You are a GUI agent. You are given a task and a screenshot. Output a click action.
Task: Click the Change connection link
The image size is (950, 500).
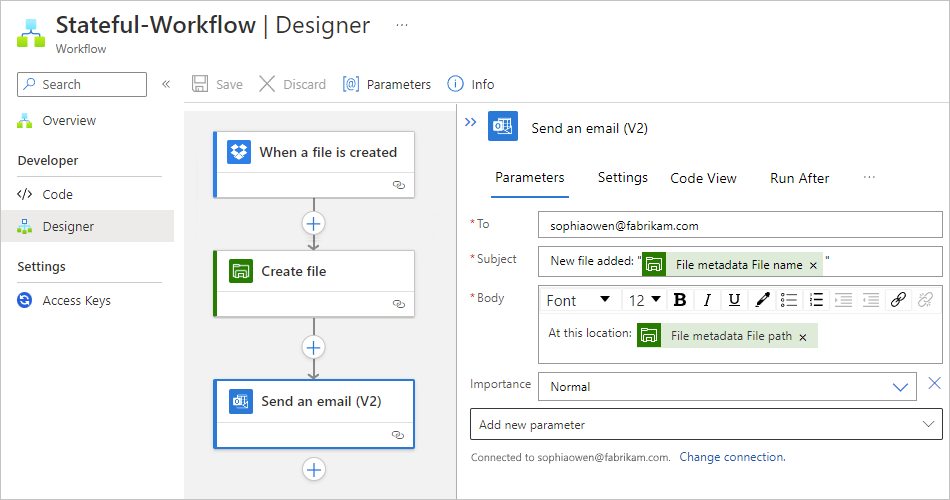(x=732, y=457)
